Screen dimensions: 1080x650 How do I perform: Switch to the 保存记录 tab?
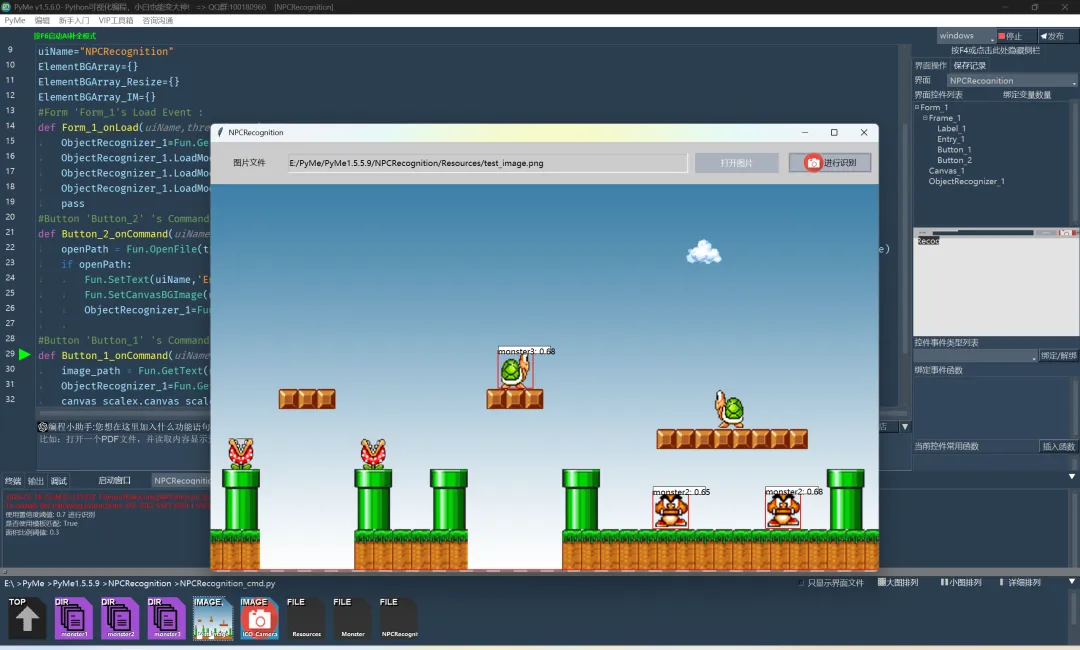pos(970,65)
